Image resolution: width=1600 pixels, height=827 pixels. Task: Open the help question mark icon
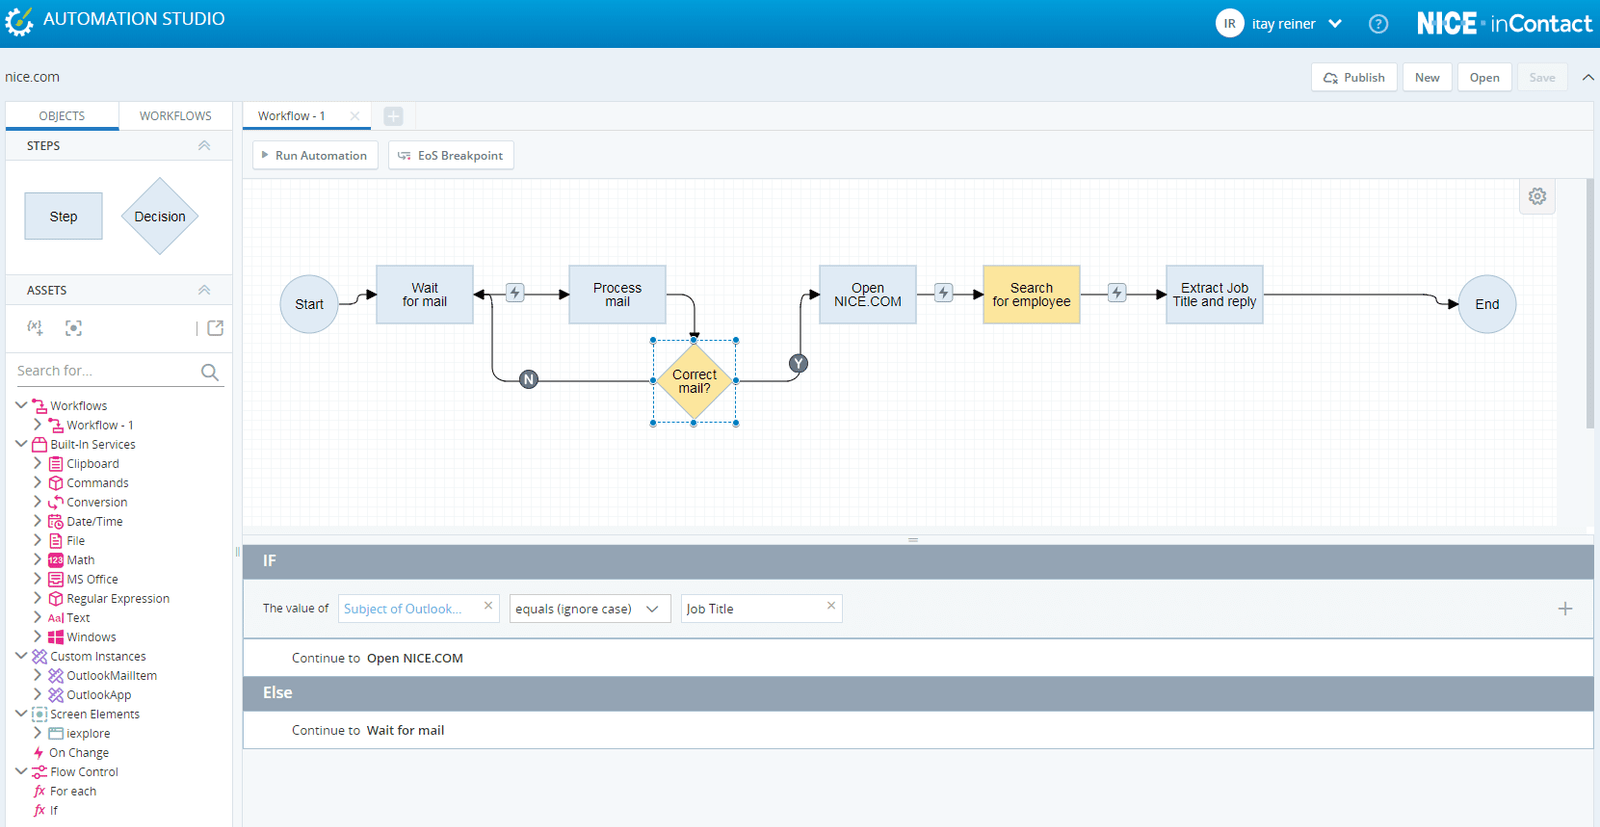click(x=1378, y=24)
